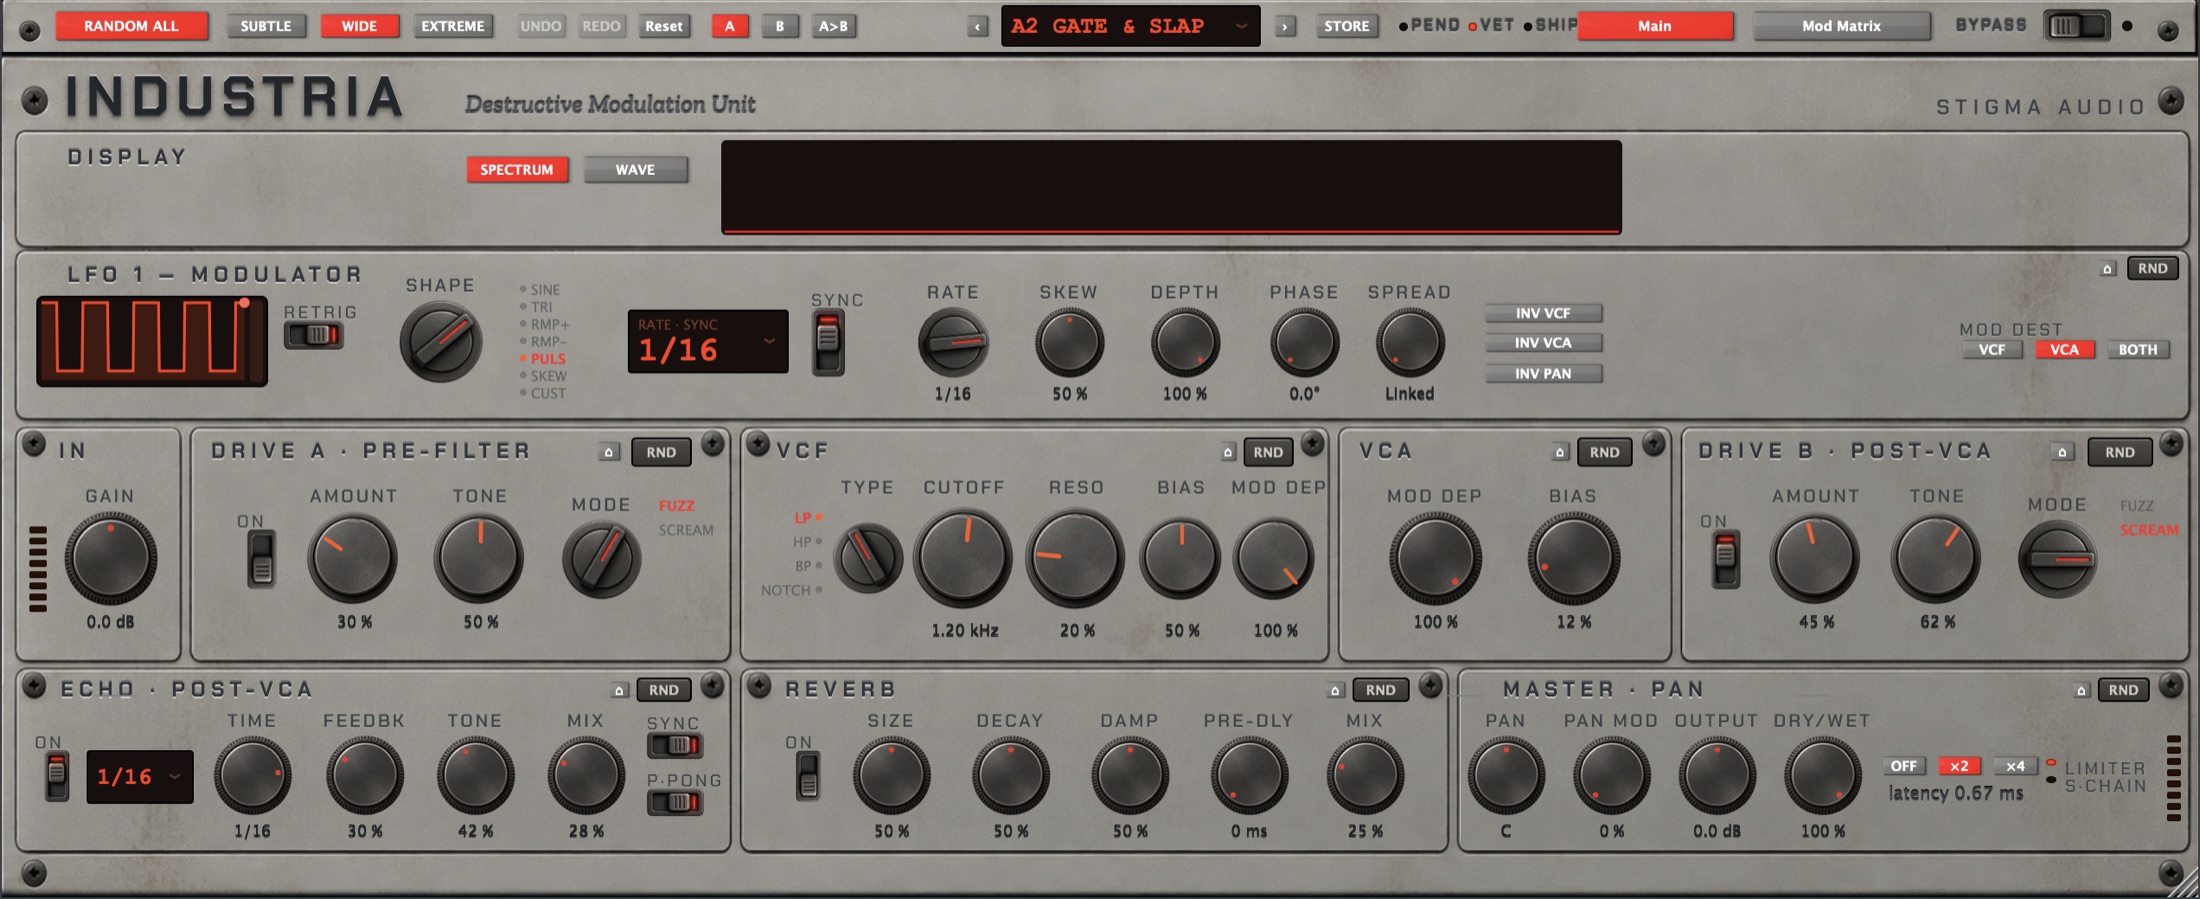Click the VCF TYPE selector knob

[x=868, y=558]
